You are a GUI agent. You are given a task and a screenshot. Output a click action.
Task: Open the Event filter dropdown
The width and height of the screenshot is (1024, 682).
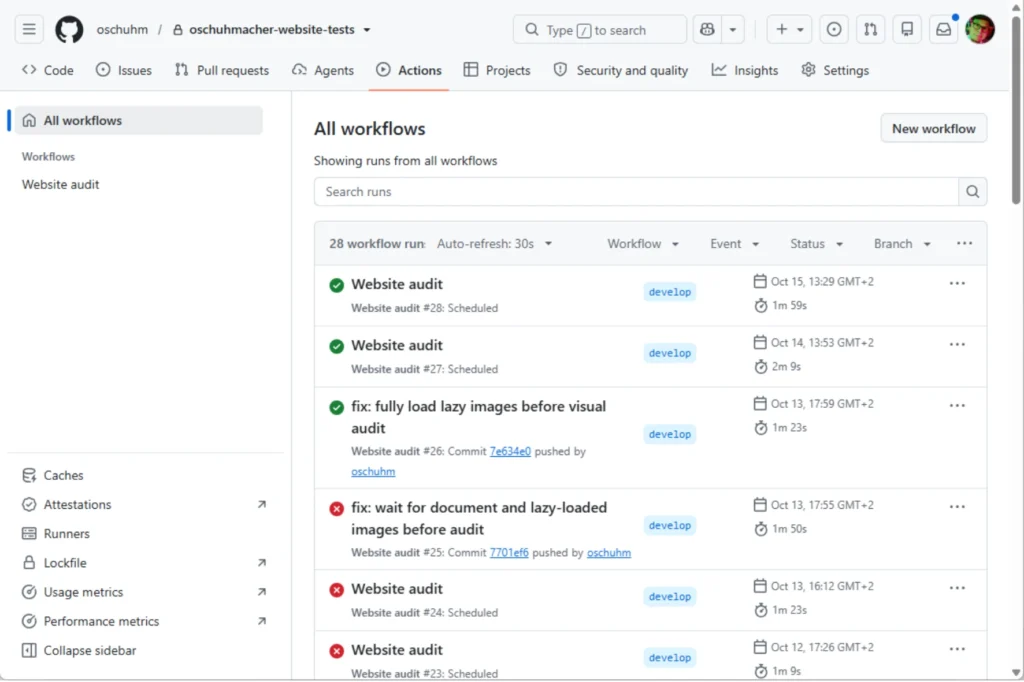(735, 244)
